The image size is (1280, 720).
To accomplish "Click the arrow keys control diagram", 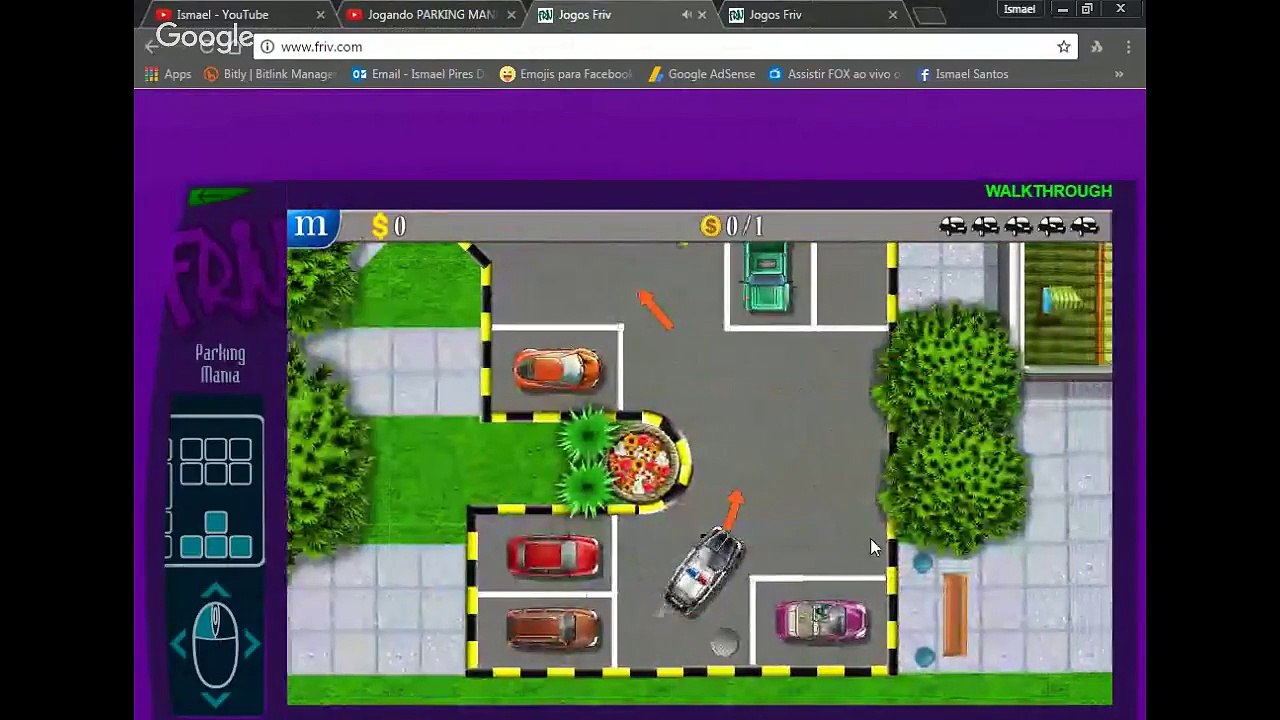I will point(216,534).
